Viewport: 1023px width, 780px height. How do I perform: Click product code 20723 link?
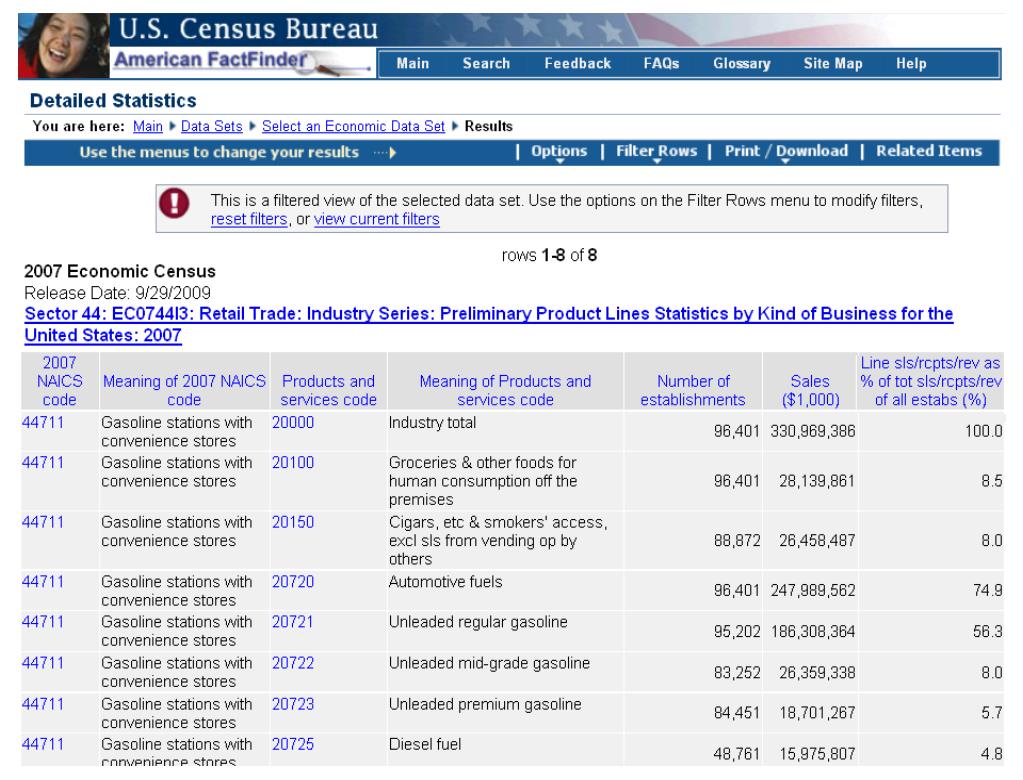pos(293,704)
